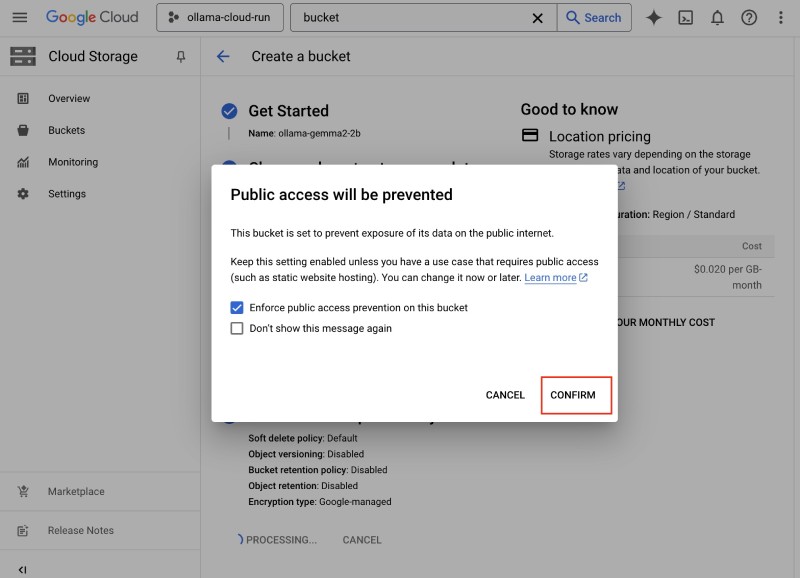
Task: Go back using the left arrow
Action: 223,57
